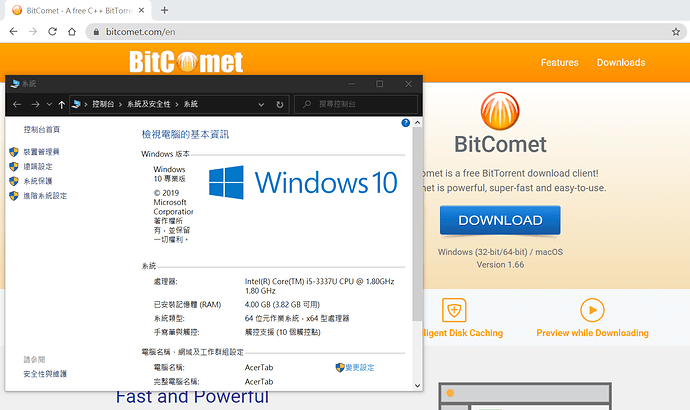Go back in the System window
690x410 pixels.
pyautogui.click(x=17, y=104)
